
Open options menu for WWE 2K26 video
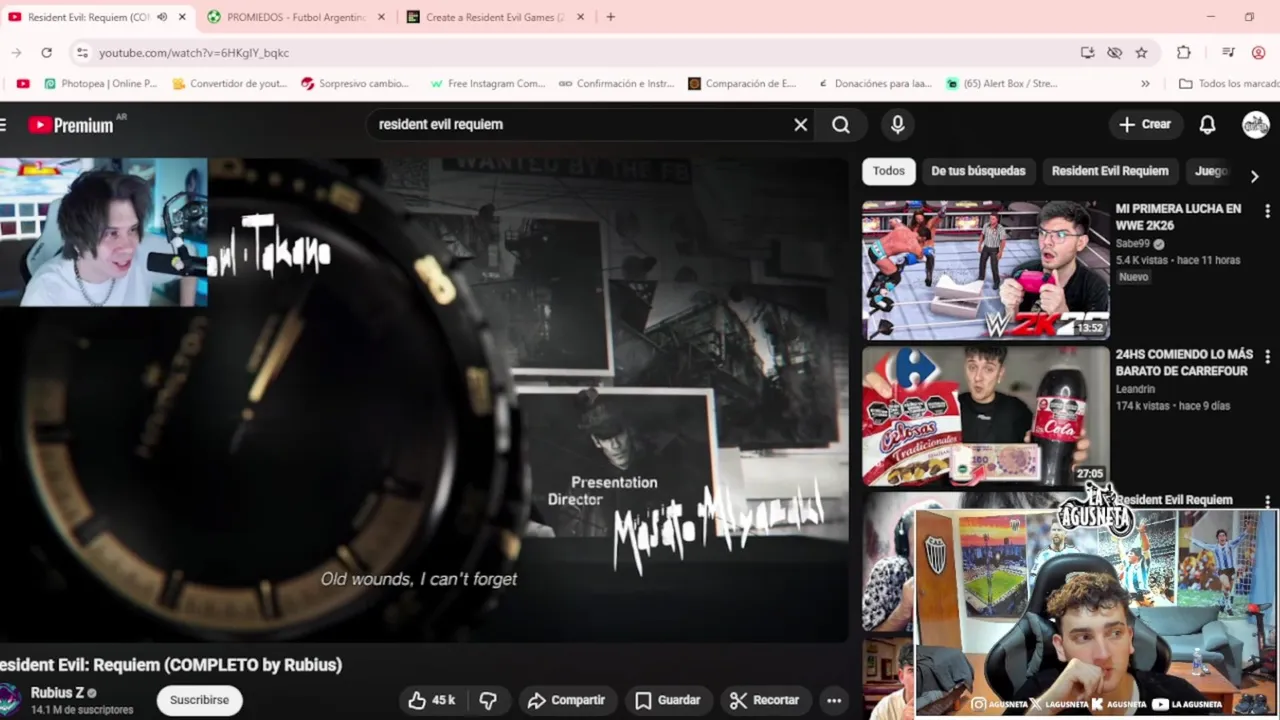(x=1267, y=211)
